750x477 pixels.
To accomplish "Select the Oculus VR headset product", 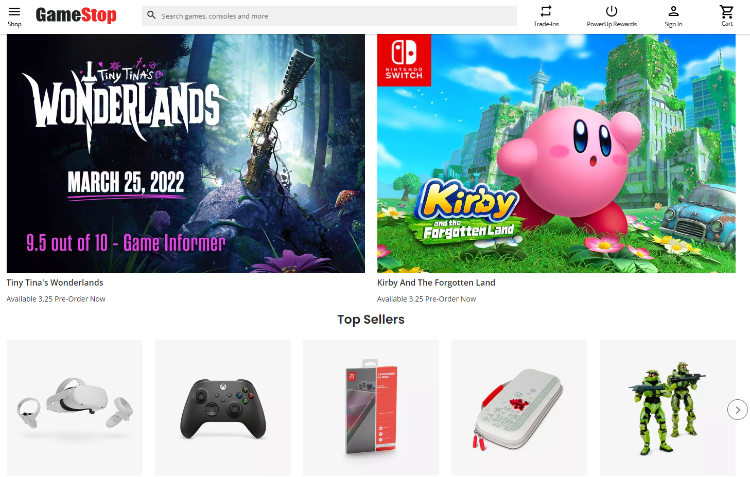I will (75, 407).
